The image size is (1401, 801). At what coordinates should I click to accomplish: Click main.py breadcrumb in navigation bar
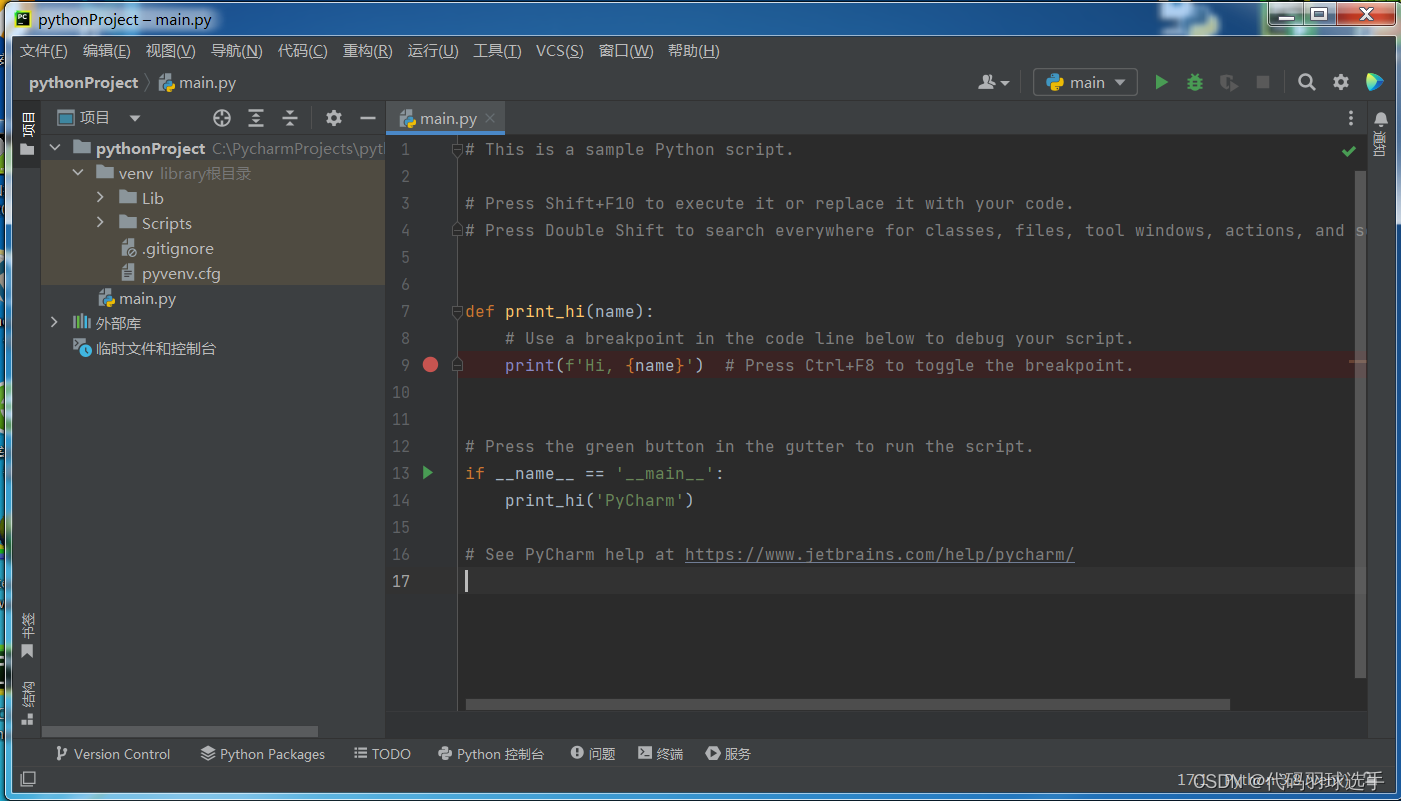tap(198, 82)
